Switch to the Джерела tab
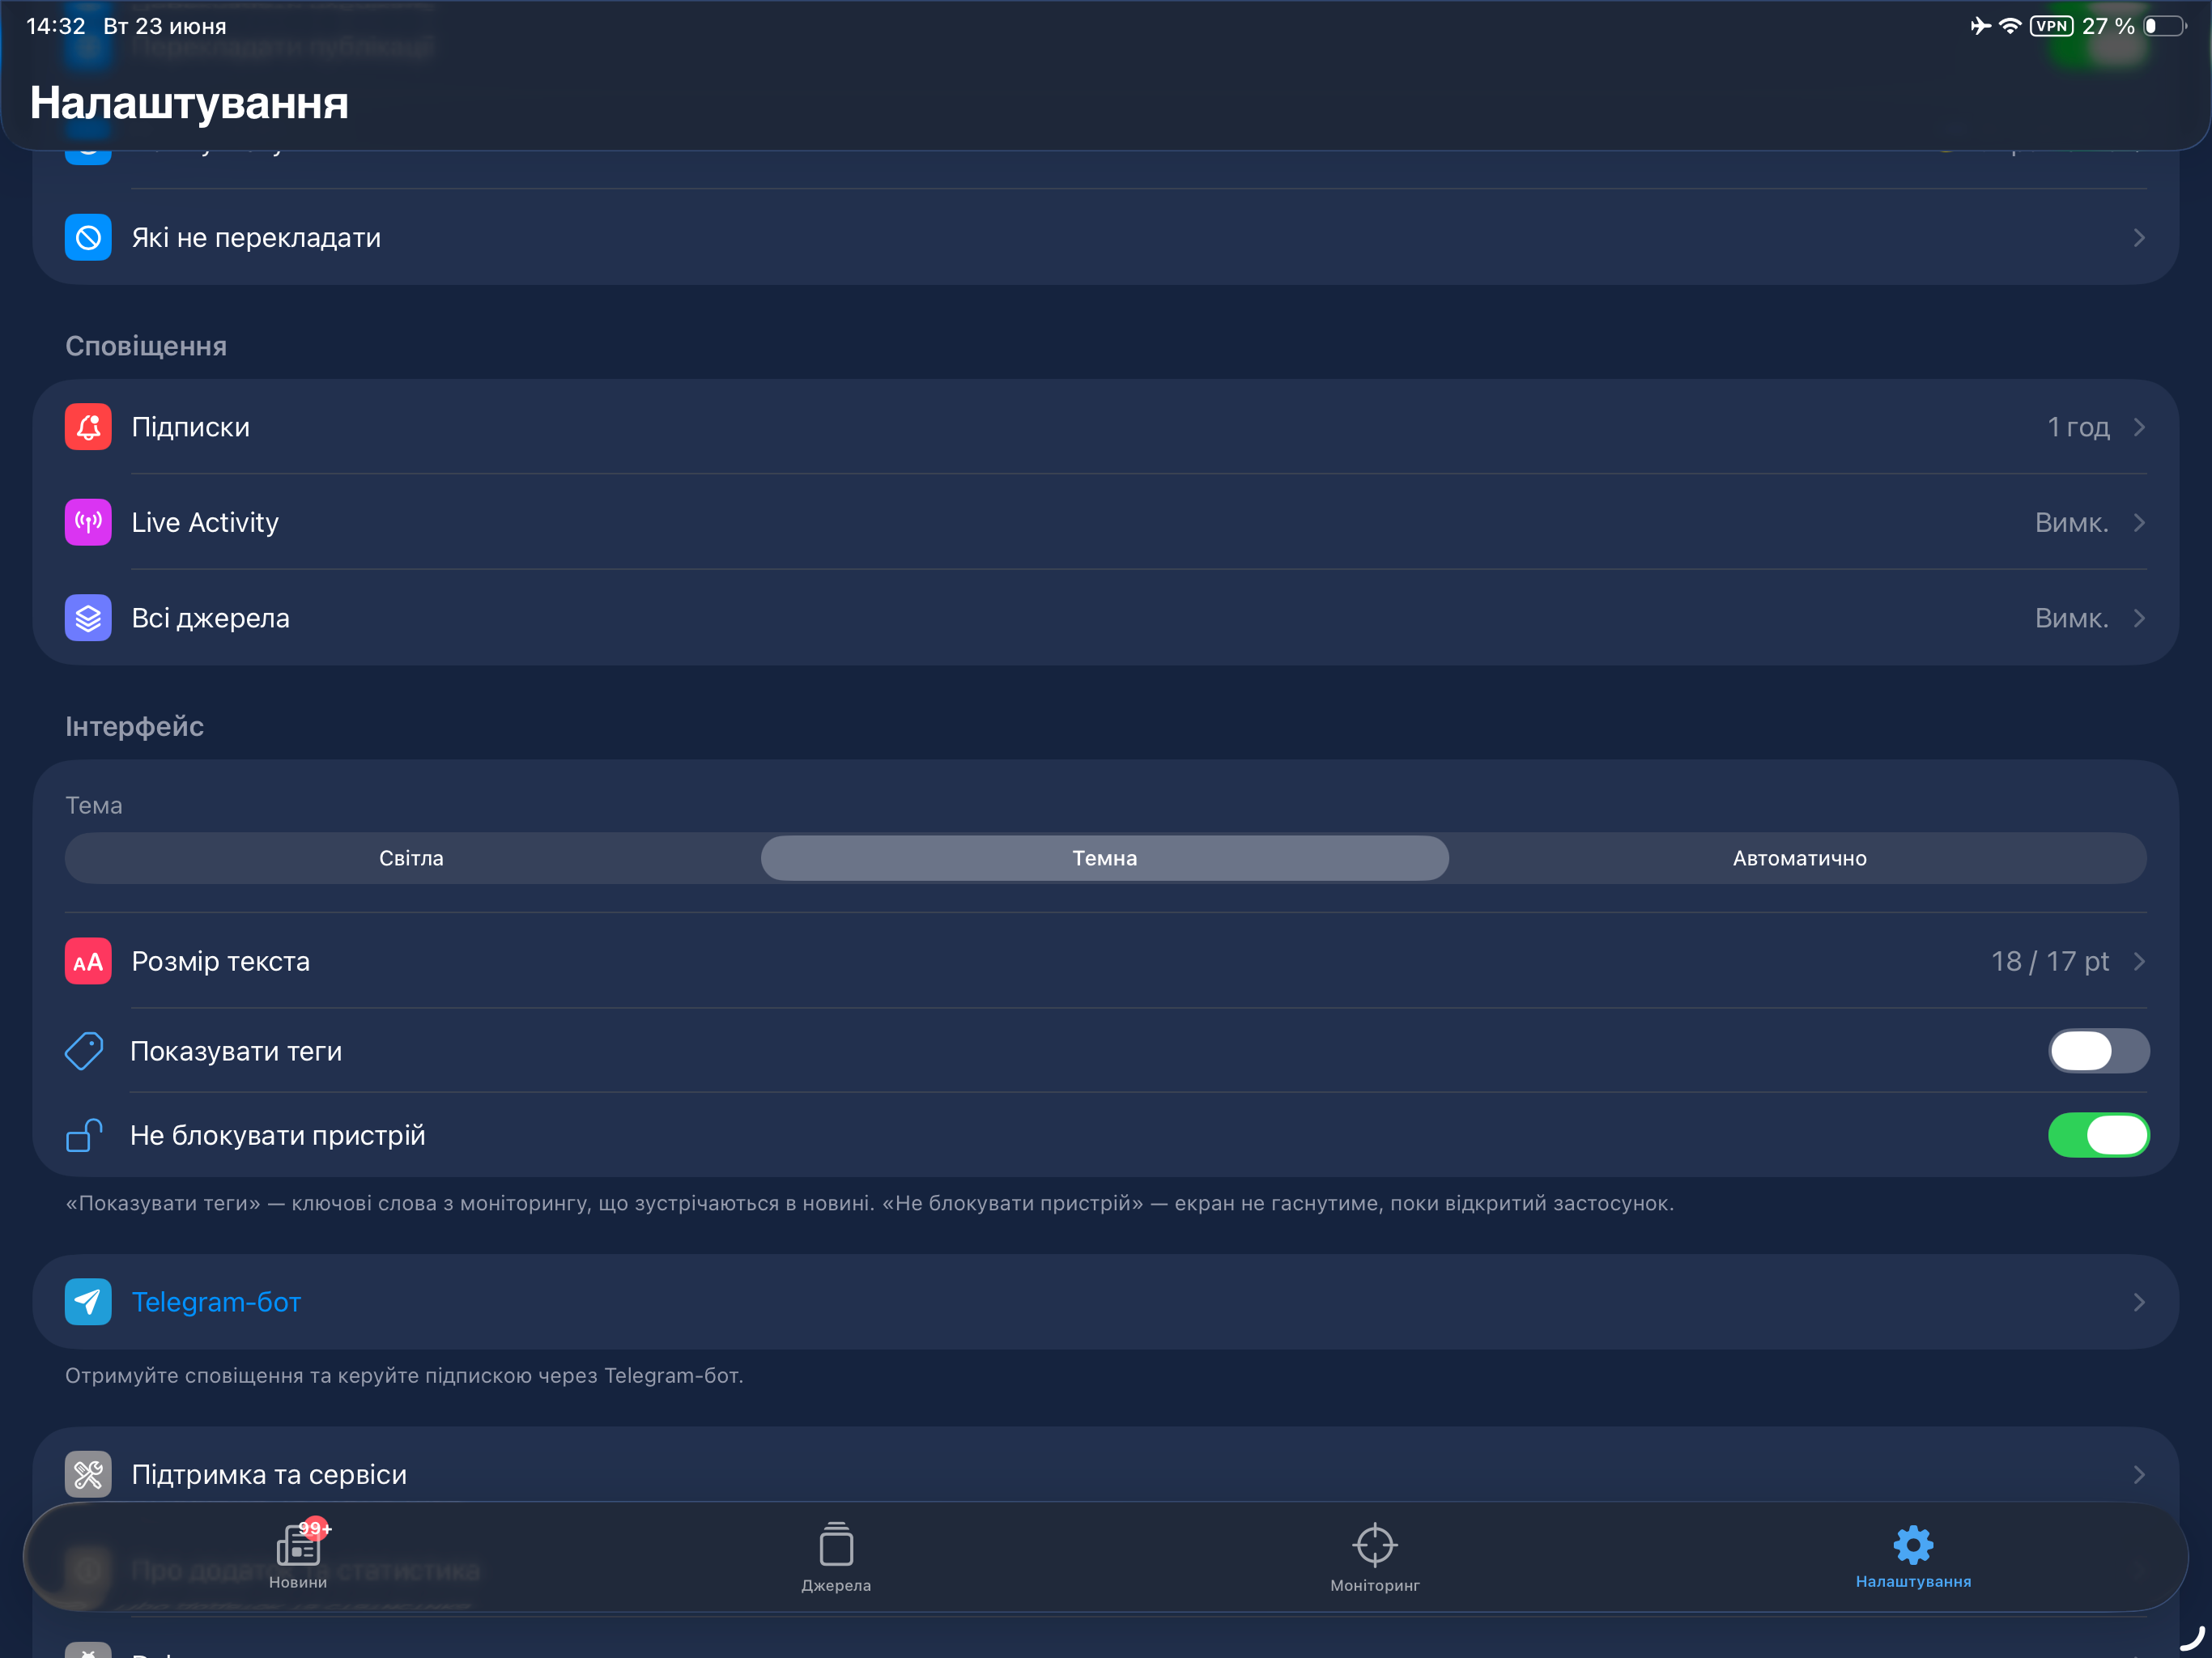 pyautogui.click(x=836, y=1558)
